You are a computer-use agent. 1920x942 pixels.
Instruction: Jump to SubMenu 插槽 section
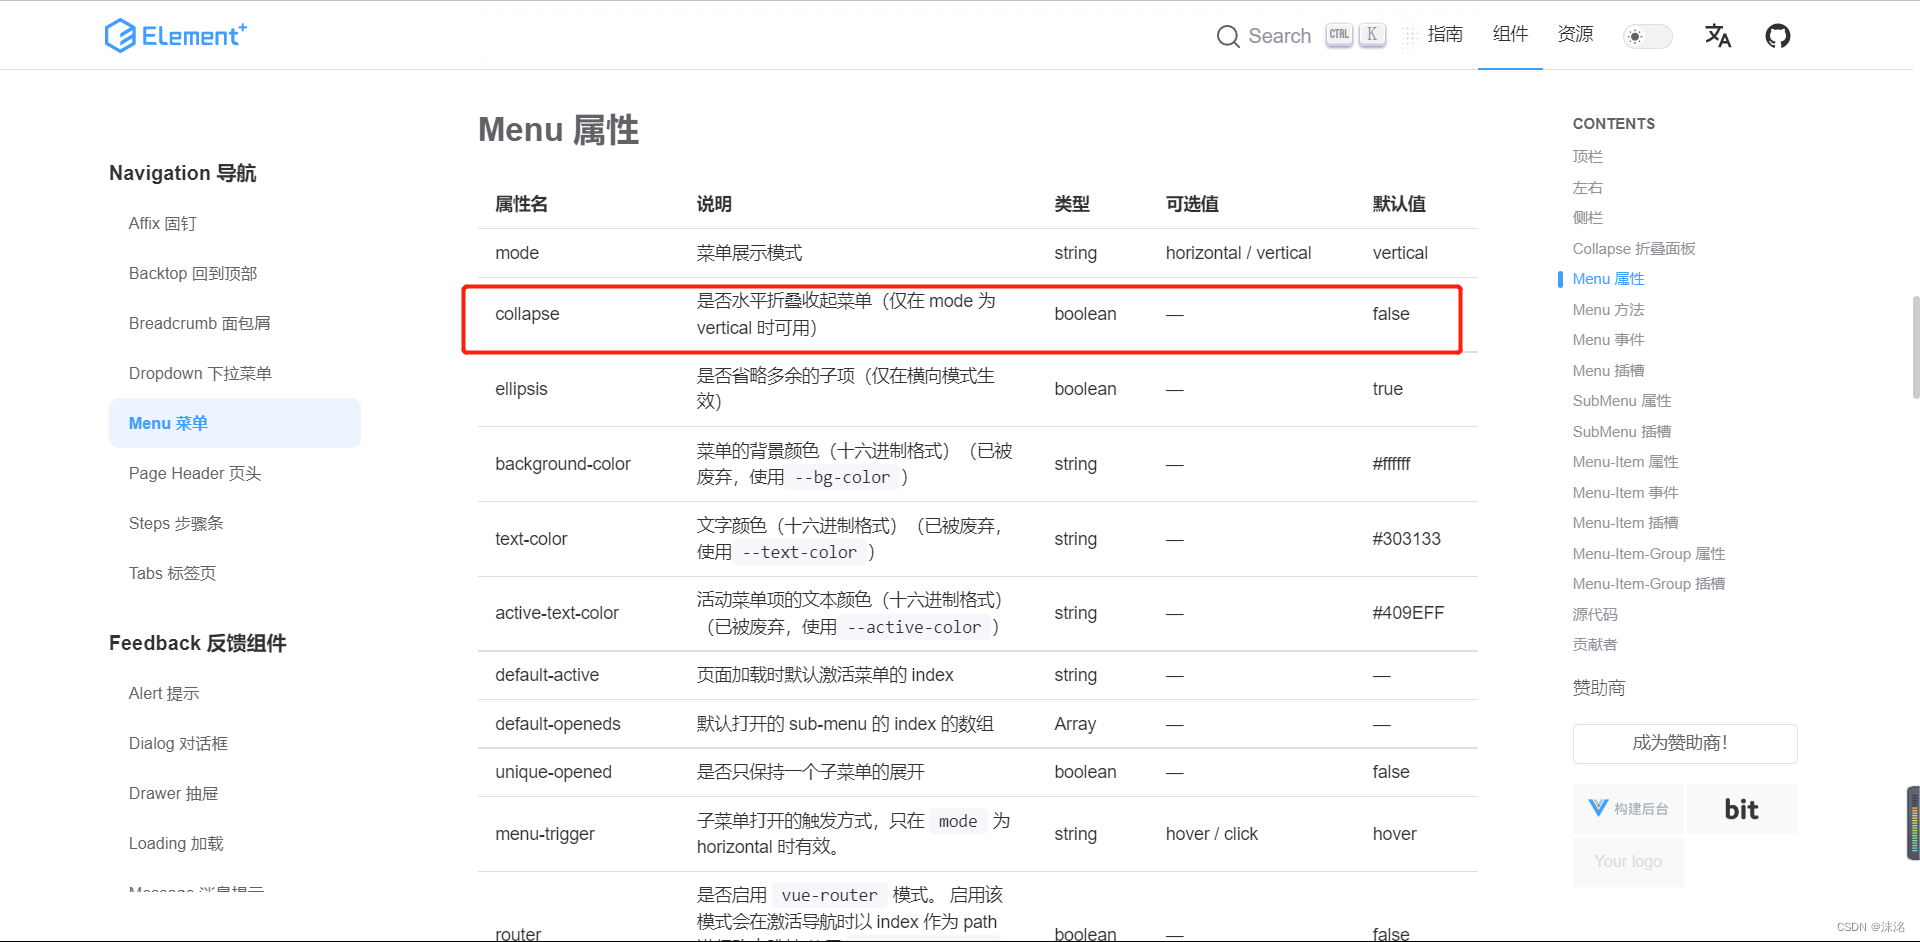[x=1621, y=431]
